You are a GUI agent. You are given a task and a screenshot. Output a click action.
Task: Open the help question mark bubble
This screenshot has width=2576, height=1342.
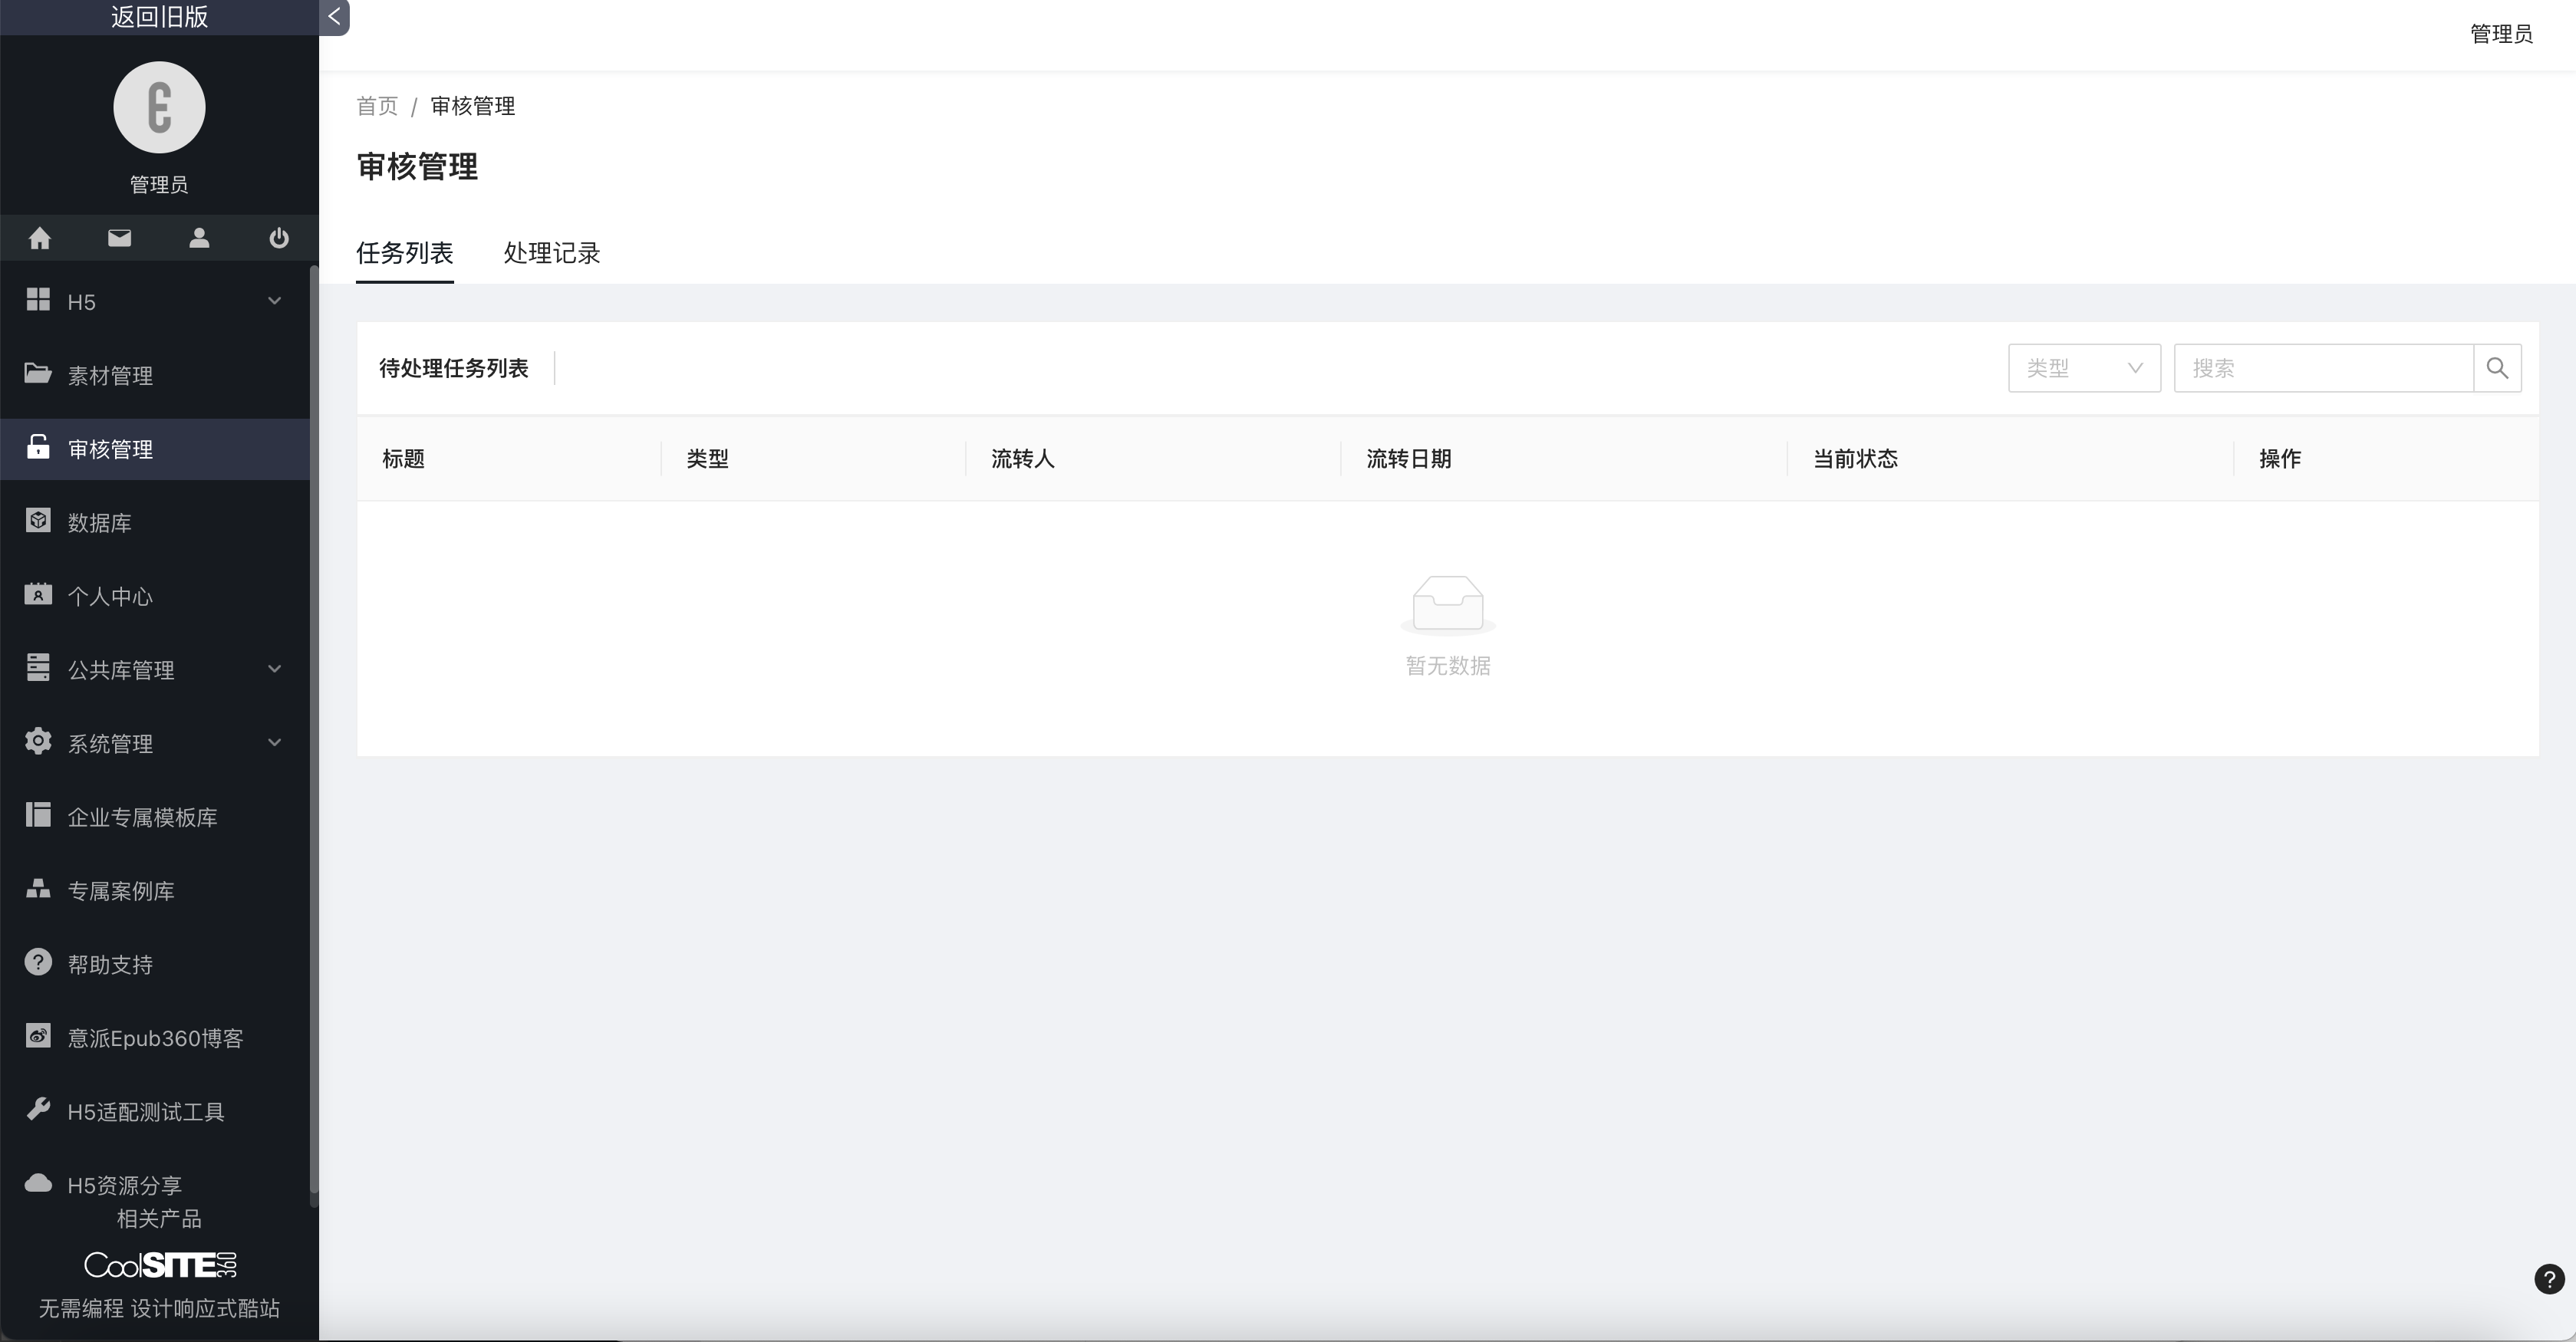[x=2549, y=1279]
